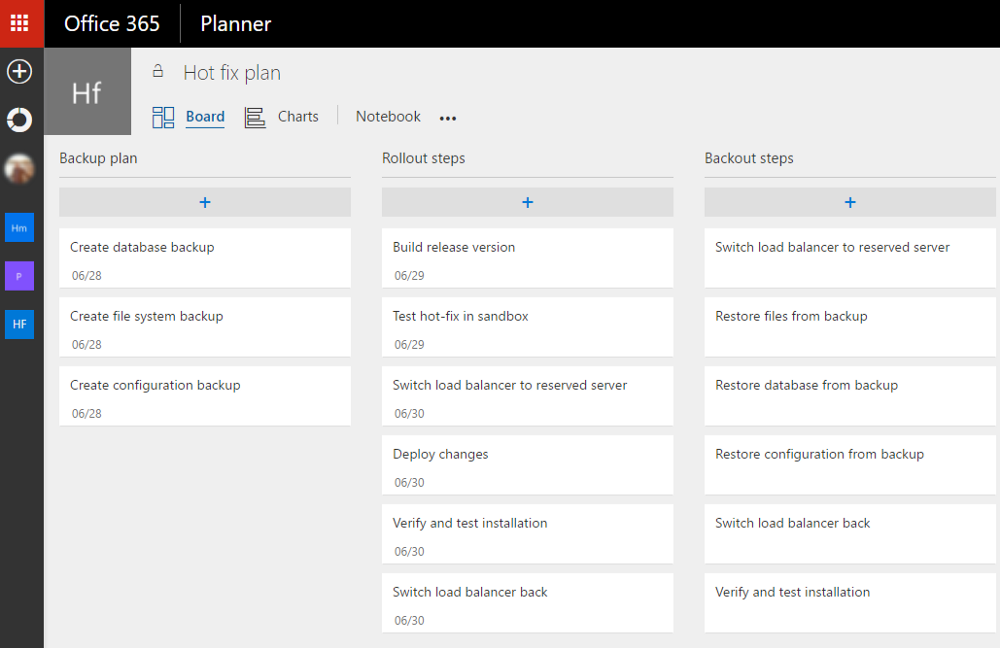Add a task to Backout steps bucket
The height and width of the screenshot is (648, 1000).
pyautogui.click(x=850, y=202)
